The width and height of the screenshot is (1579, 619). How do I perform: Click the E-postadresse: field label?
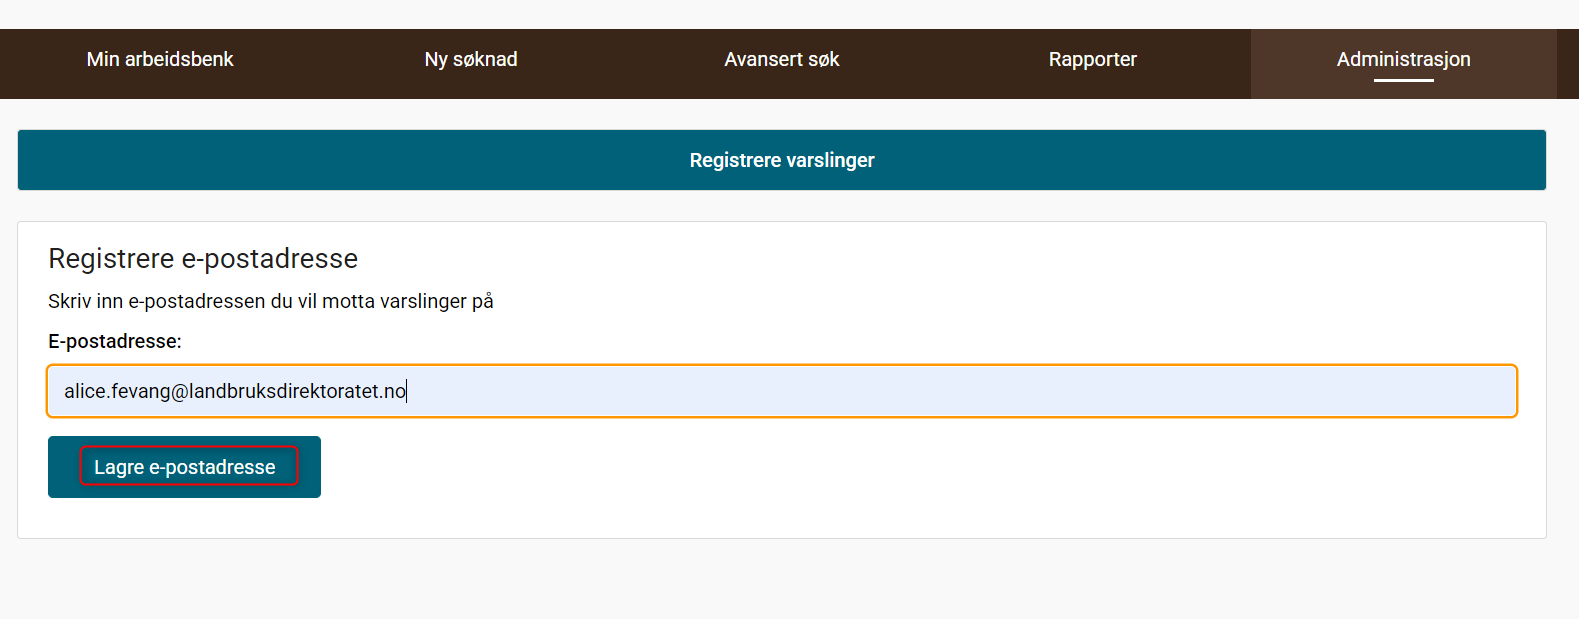(115, 341)
